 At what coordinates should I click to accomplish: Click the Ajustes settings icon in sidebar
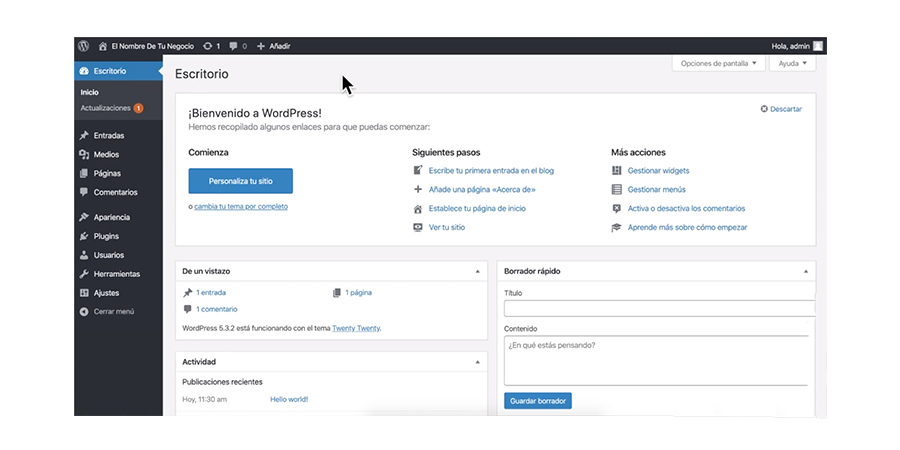tap(84, 293)
